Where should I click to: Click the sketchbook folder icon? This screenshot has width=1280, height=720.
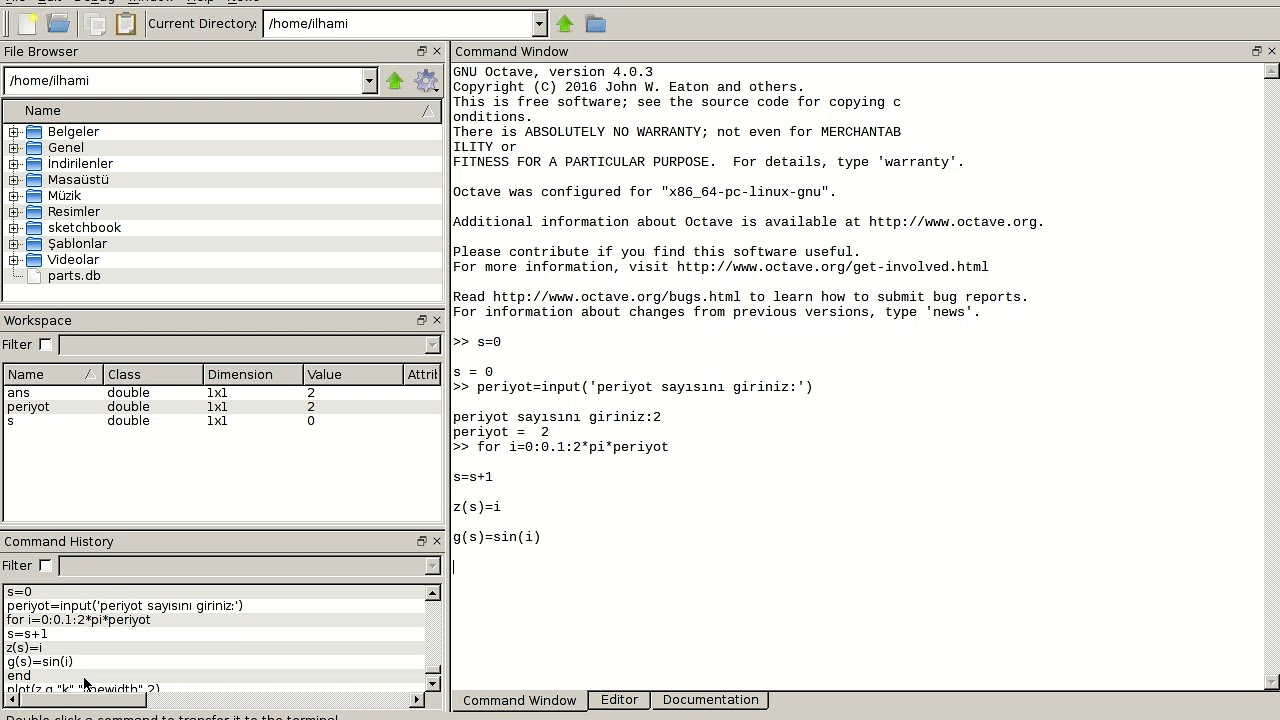coord(34,228)
